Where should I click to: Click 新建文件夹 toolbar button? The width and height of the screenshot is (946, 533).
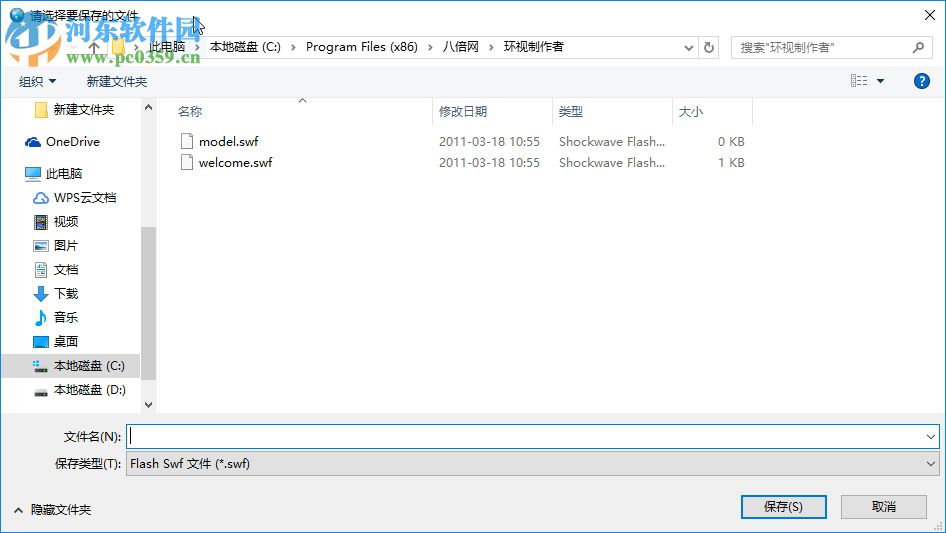[116, 81]
